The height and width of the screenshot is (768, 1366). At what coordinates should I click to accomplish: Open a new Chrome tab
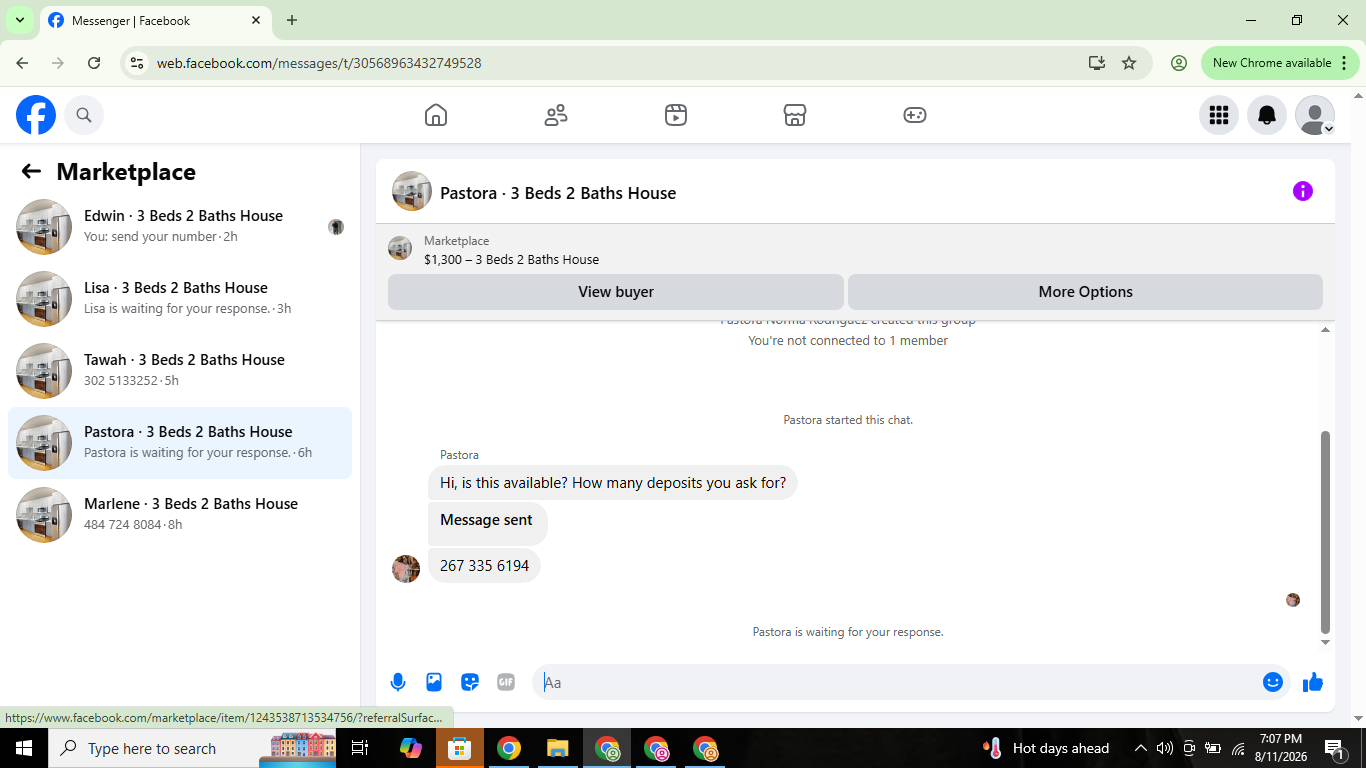[292, 20]
